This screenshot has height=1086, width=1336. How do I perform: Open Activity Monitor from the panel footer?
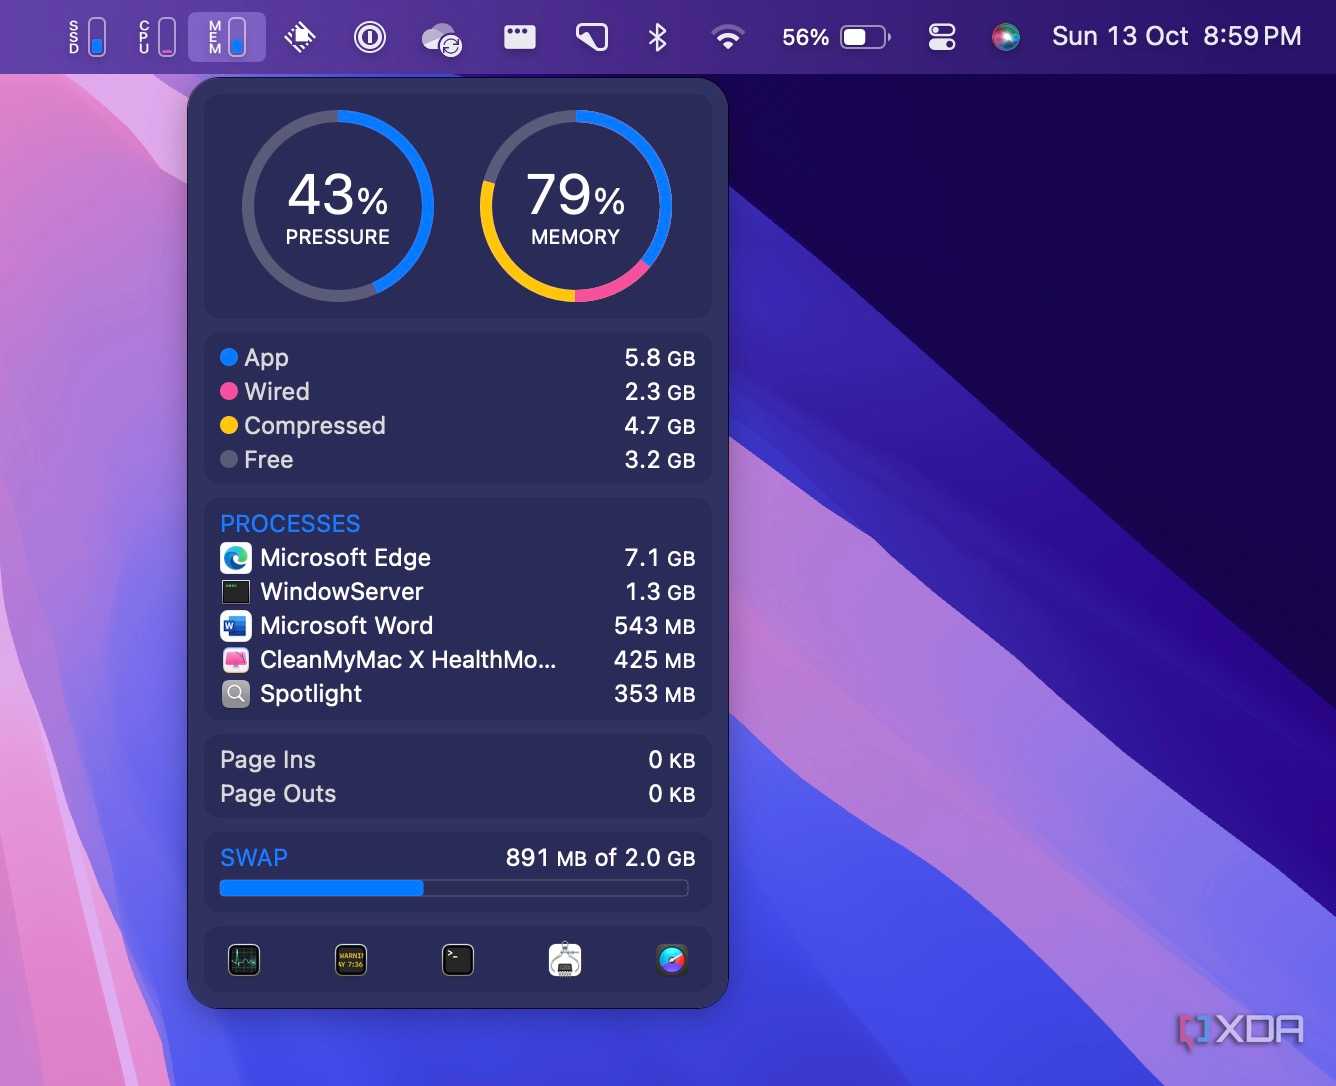point(244,960)
